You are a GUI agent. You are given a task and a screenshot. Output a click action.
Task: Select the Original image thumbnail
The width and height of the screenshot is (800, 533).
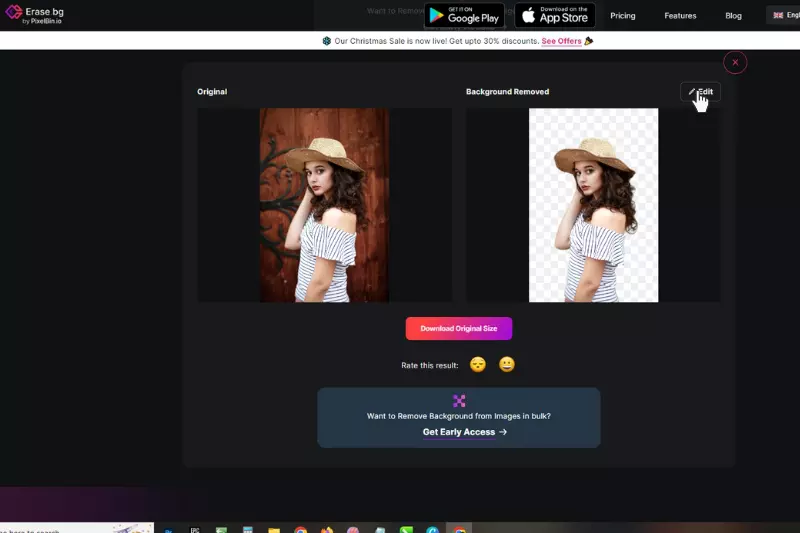[x=324, y=205]
